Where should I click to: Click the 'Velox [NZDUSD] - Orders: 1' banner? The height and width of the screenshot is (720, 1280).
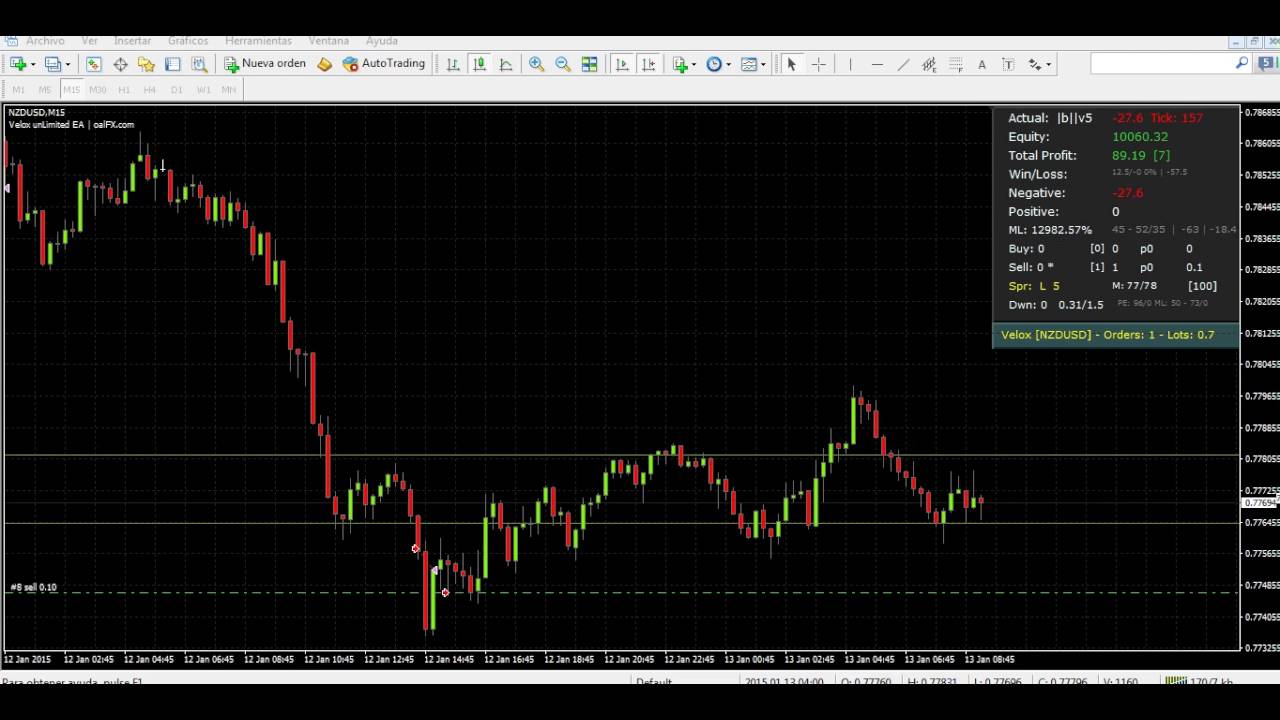(1115, 335)
